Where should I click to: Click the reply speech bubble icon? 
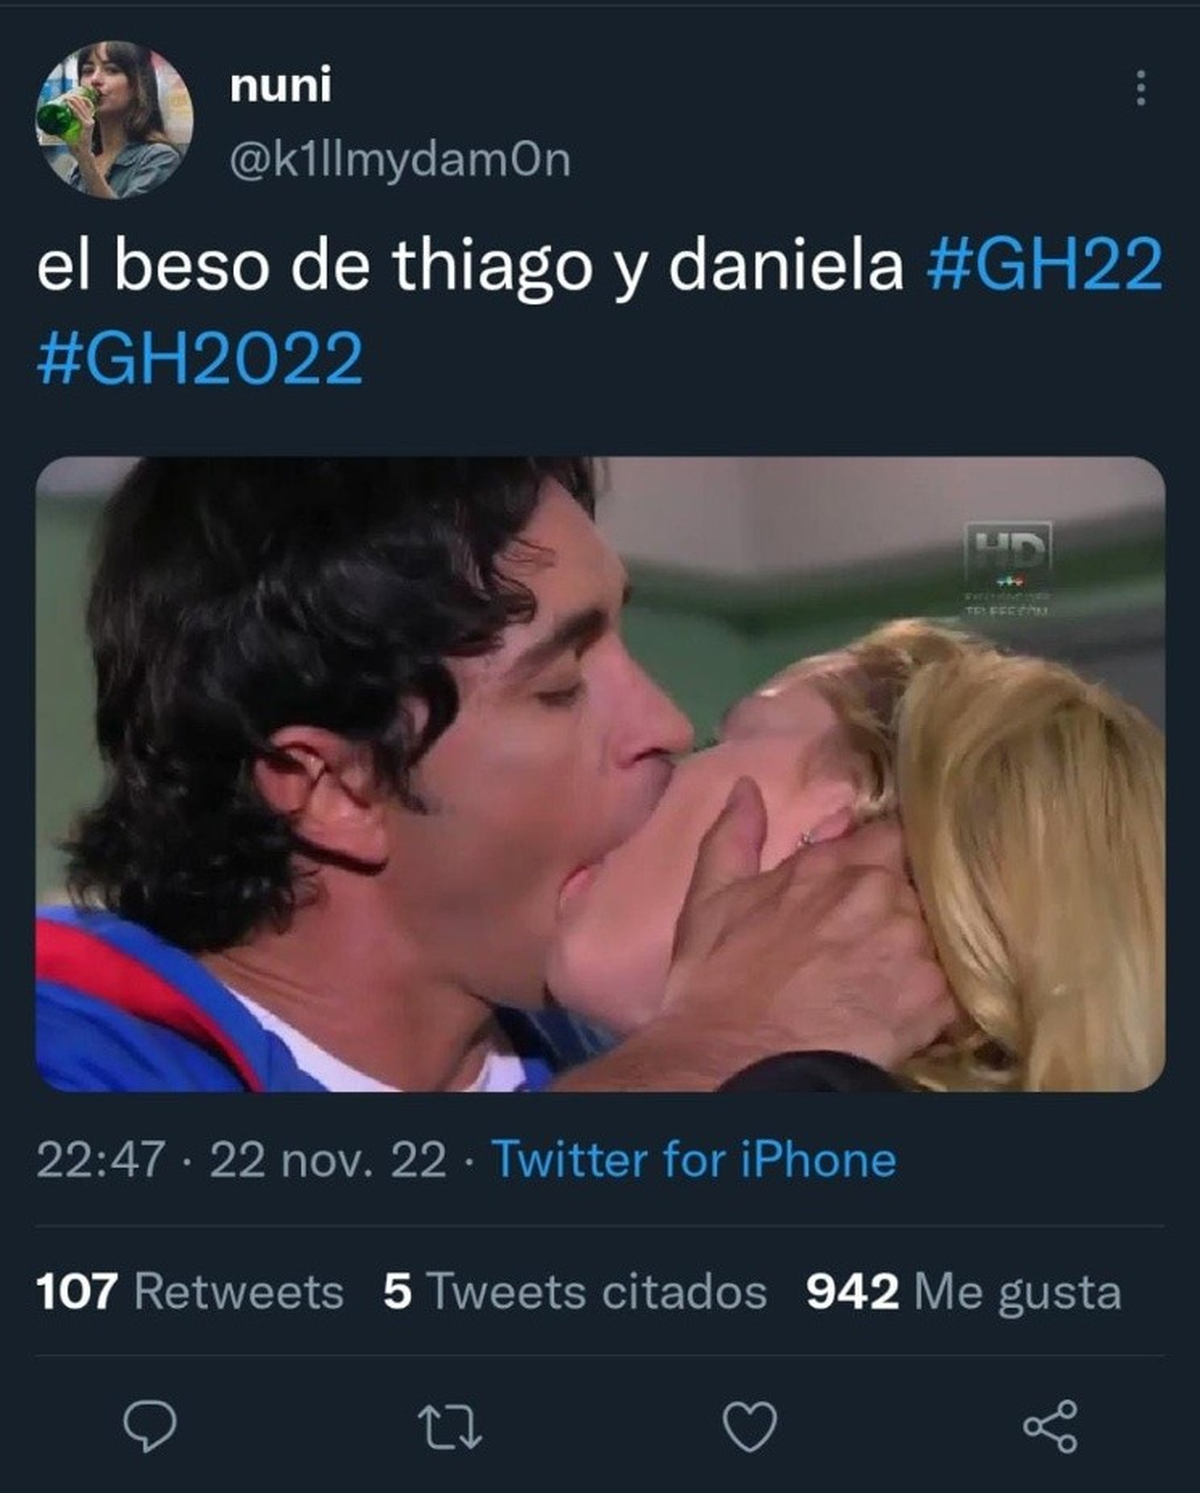click(x=150, y=1426)
